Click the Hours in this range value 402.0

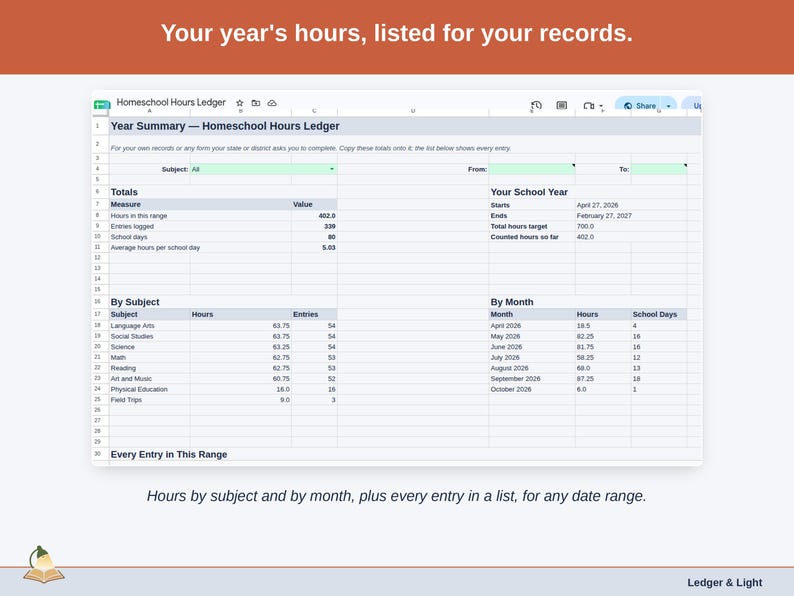pyautogui.click(x=327, y=216)
